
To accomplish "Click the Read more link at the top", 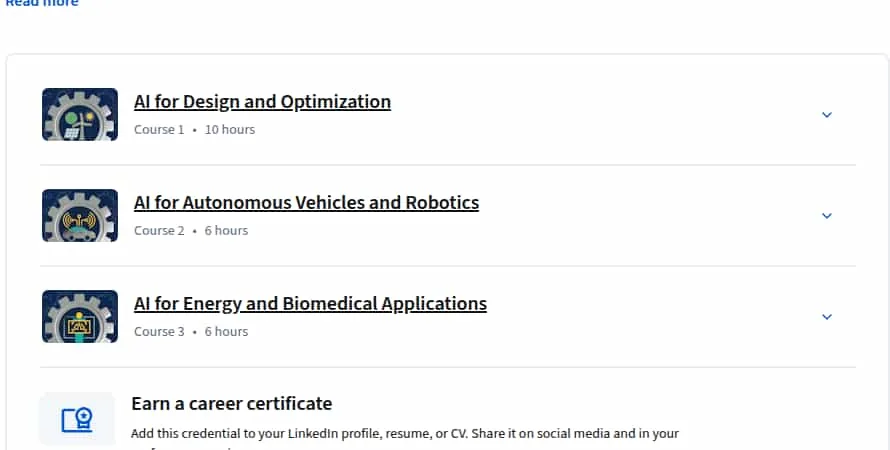I will pos(42,3).
